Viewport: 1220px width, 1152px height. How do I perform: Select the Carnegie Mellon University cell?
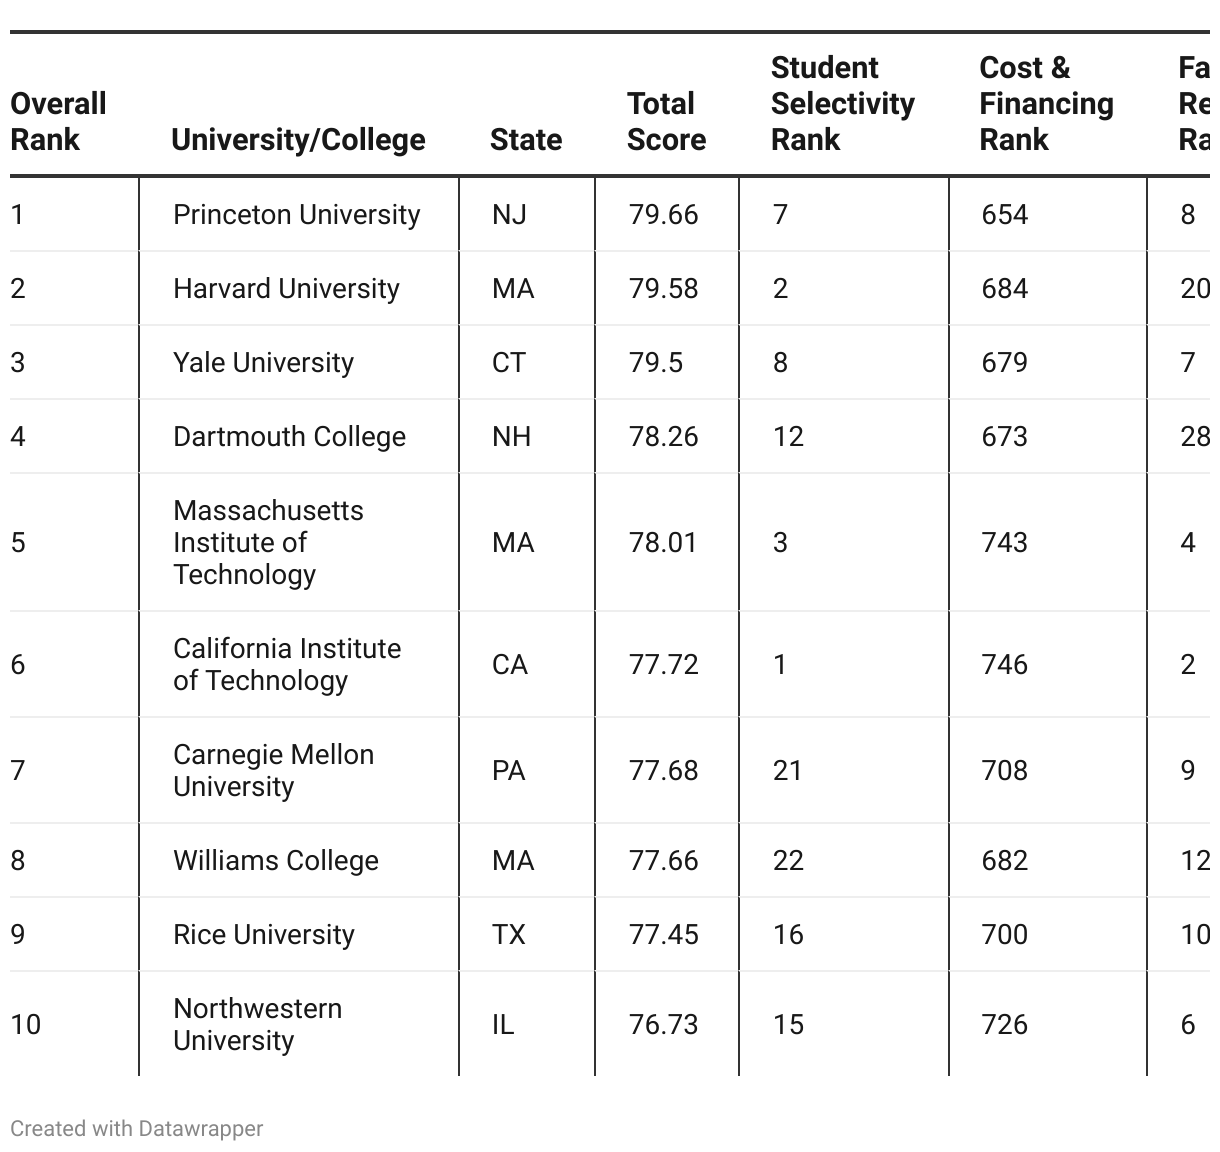(273, 770)
